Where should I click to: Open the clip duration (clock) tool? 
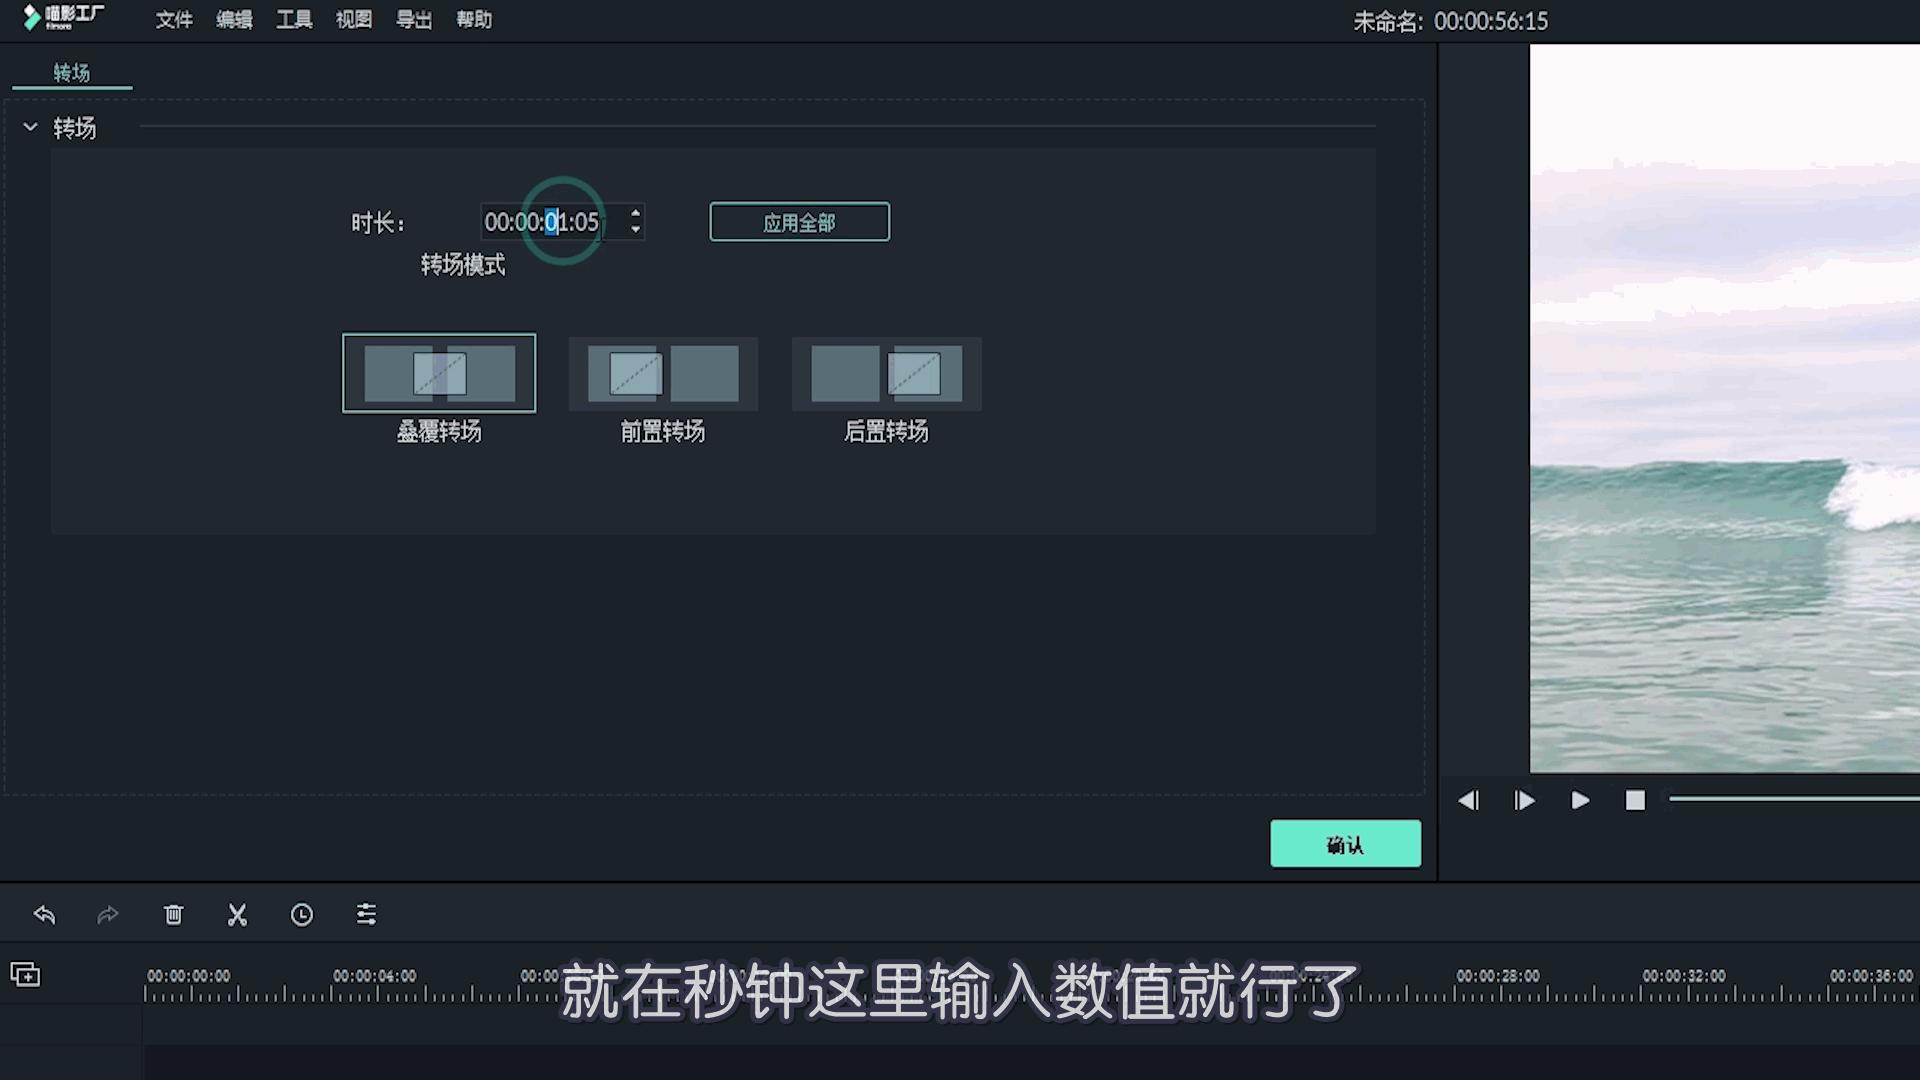pos(301,914)
